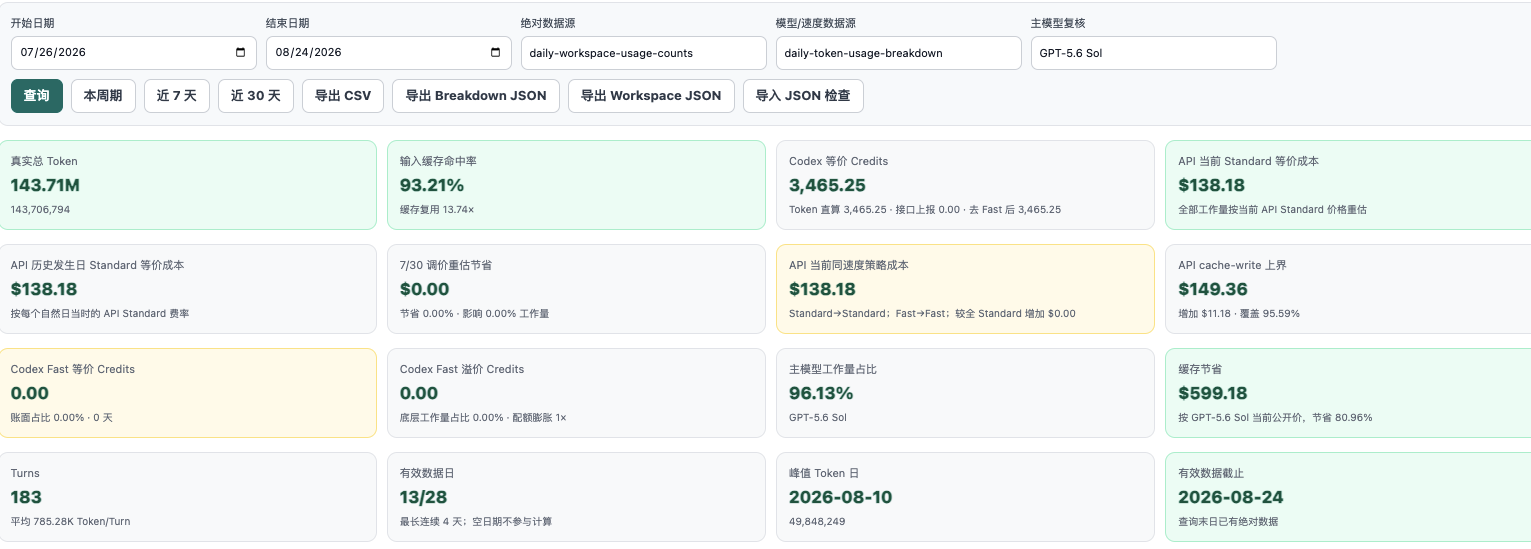Click the 7/30 调价重估节省 value $0.00
The width and height of the screenshot is (1531, 549).
(425, 289)
